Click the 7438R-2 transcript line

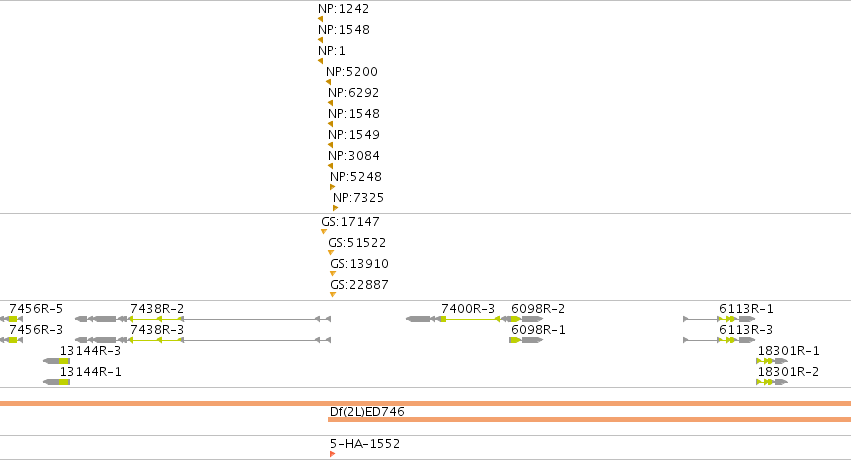pyautogui.click(x=203, y=319)
